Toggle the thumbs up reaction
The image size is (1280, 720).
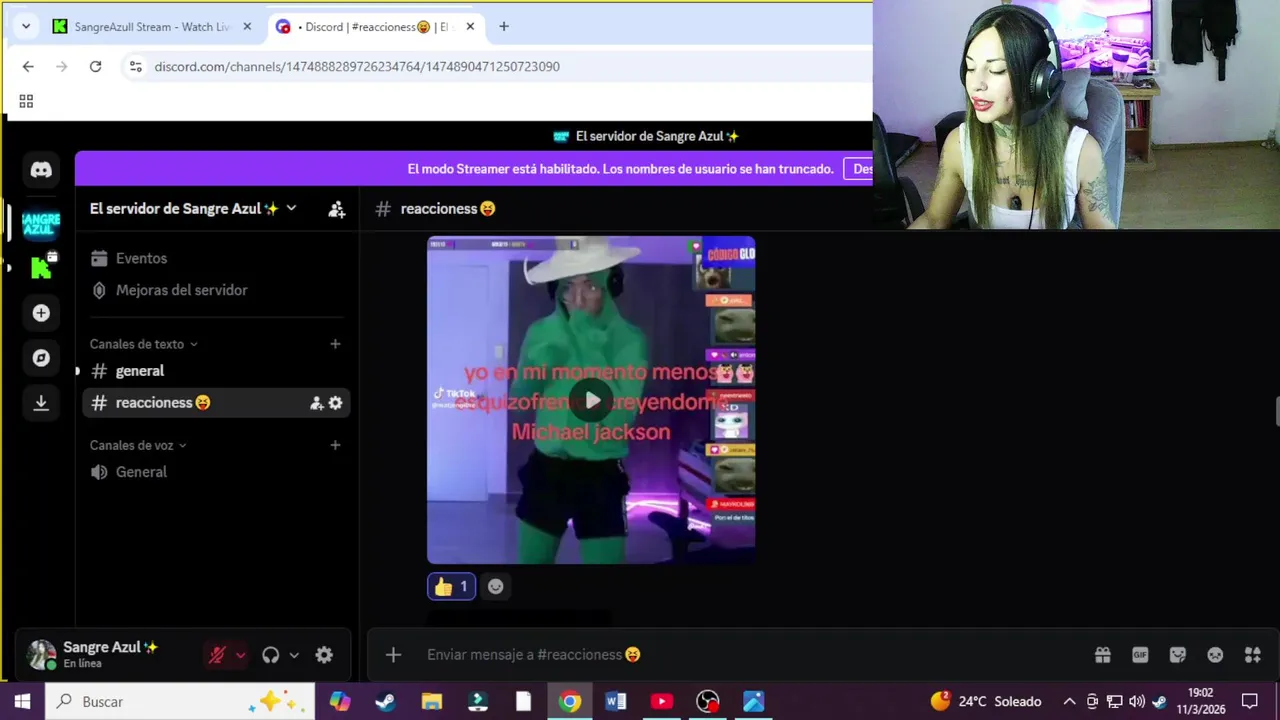coord(451,587)
